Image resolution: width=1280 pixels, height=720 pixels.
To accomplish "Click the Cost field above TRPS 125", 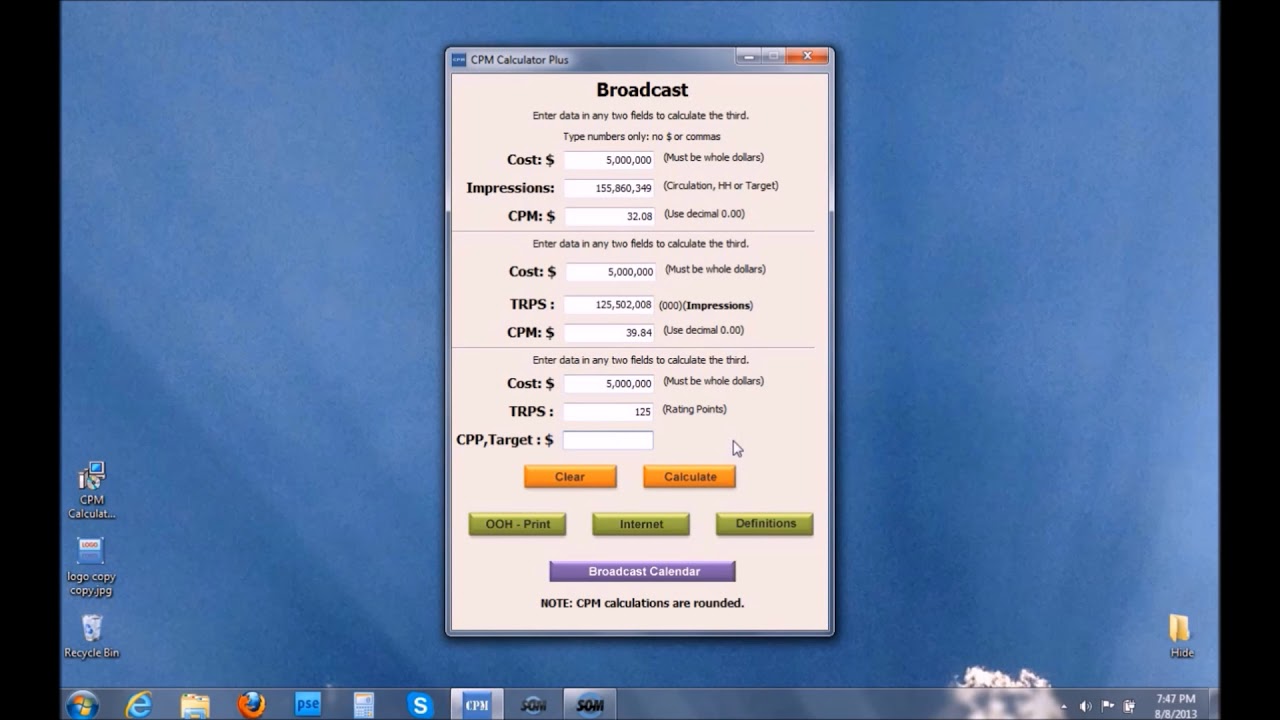I will point(609,383).
